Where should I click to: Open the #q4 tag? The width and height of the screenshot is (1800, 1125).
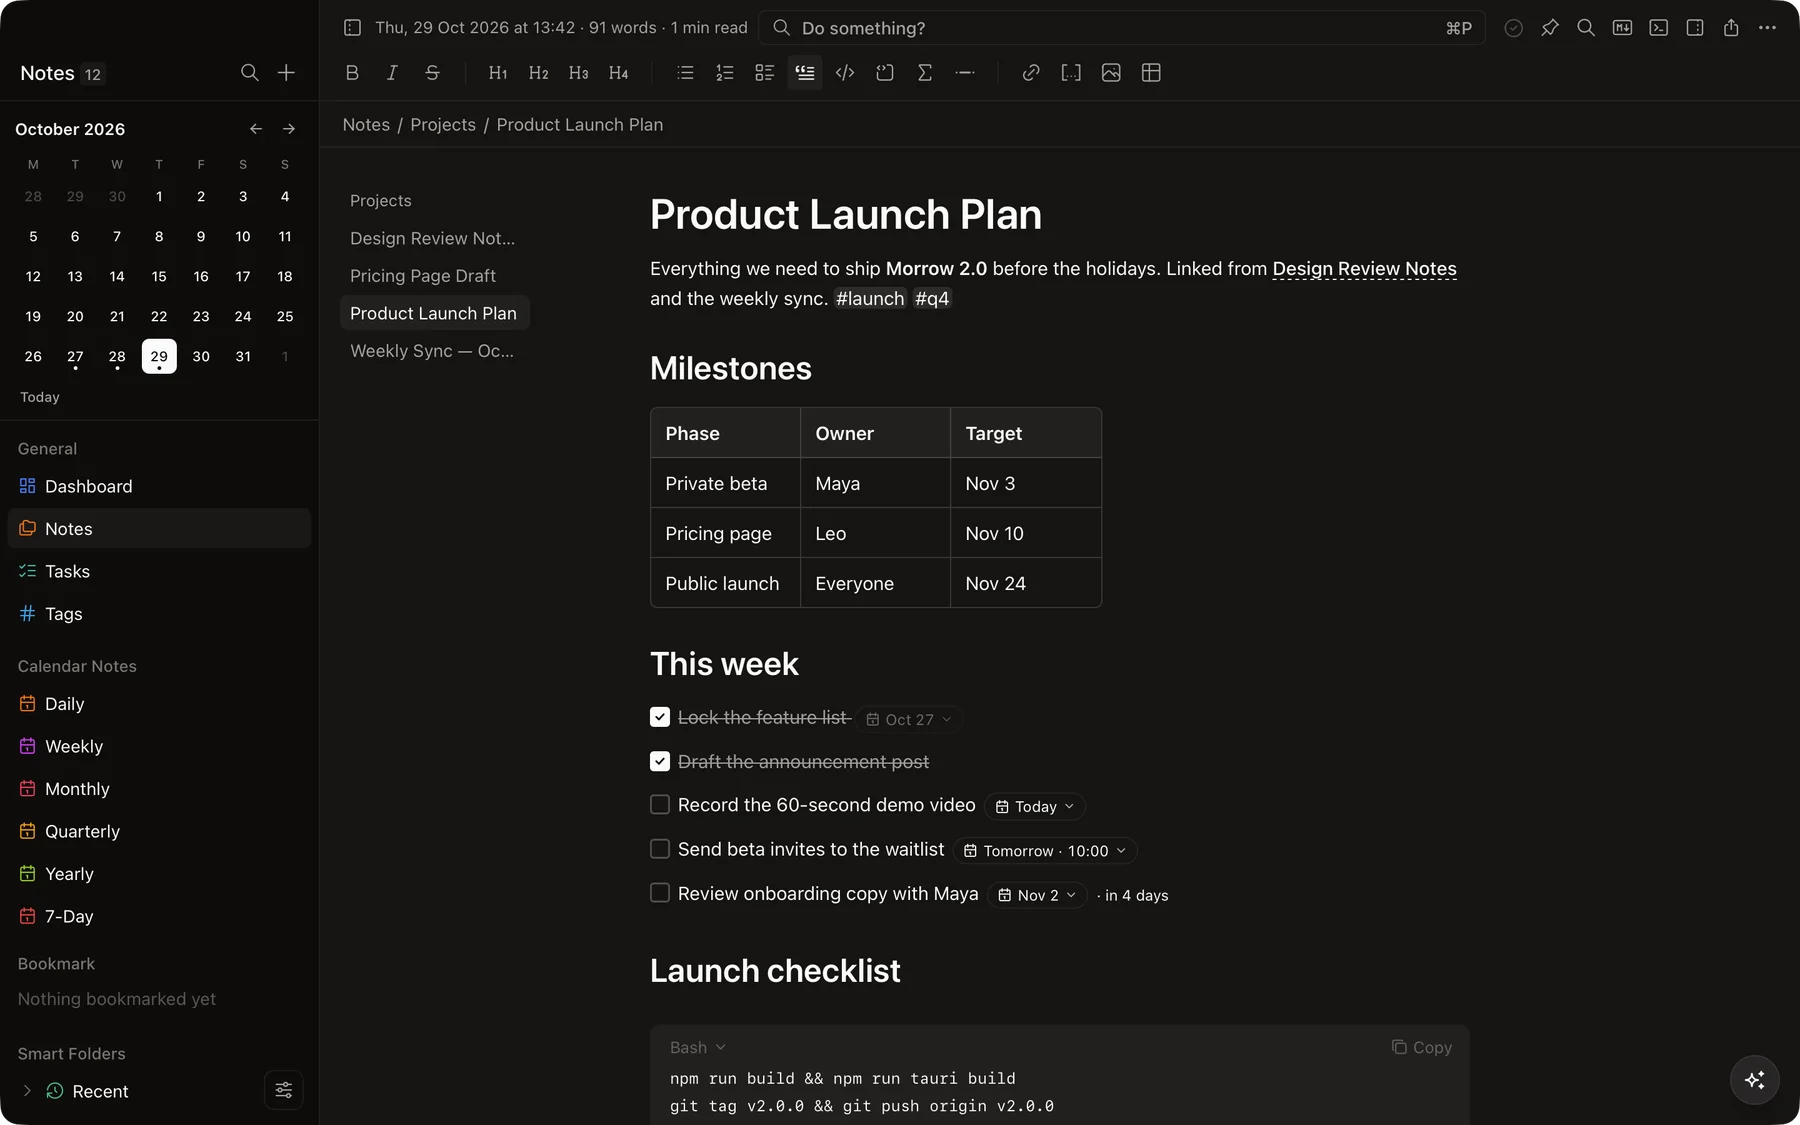click(932, 298)
